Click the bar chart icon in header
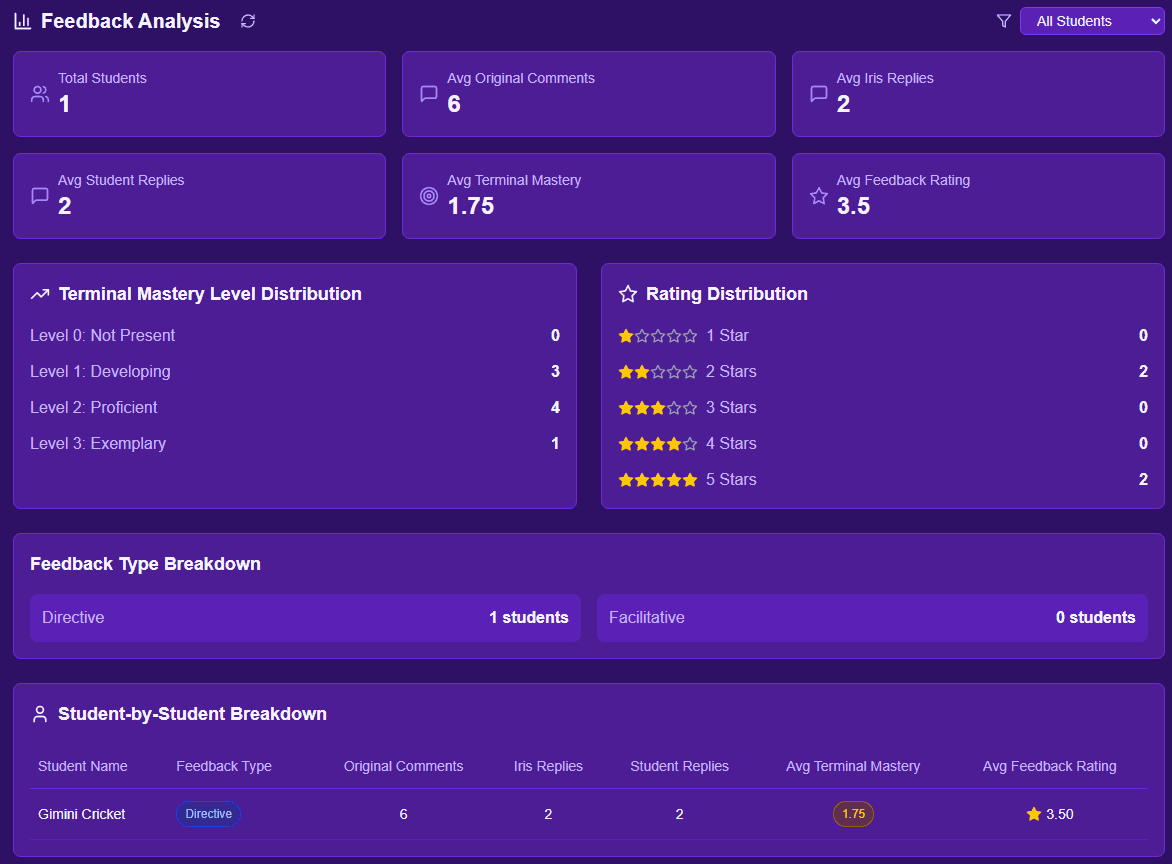This screenshot has height=864, width=1172. click(x=23, y=21)
